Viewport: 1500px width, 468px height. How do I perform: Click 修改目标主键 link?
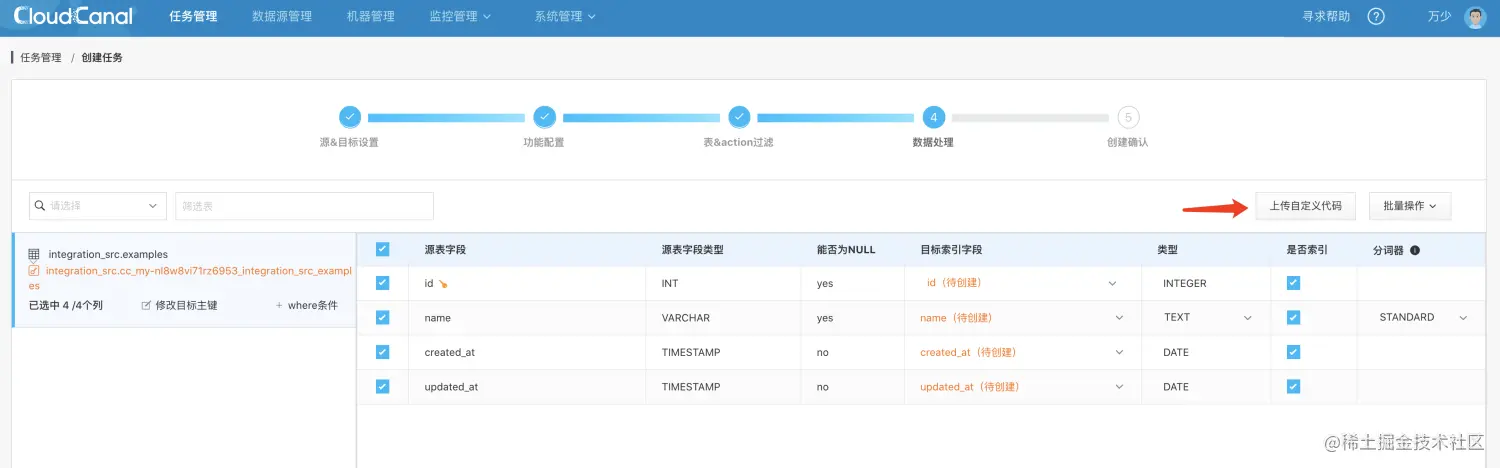pos(180,305)
